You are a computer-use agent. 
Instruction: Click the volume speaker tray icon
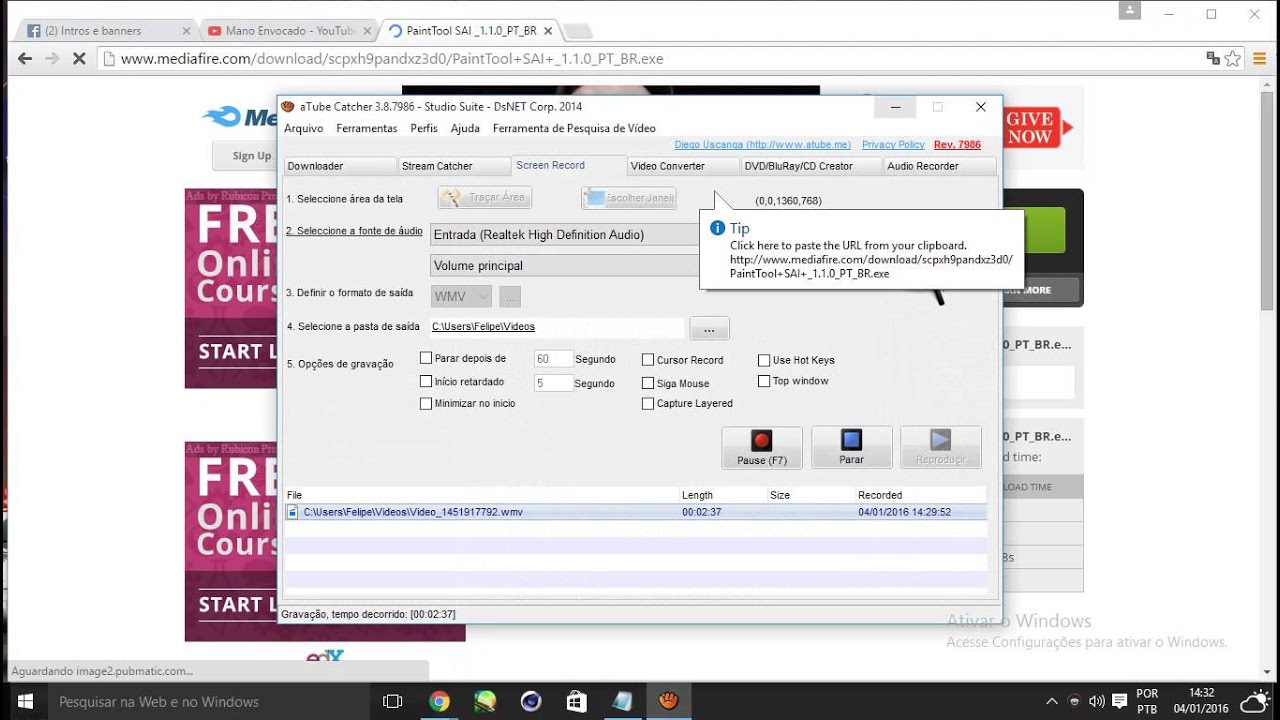(x=1096, y=701)
